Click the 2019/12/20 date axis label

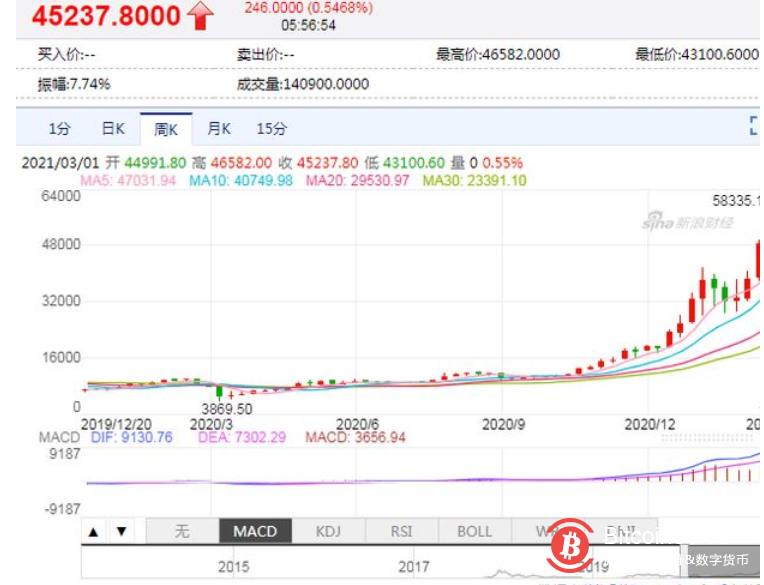click(116, 424)
